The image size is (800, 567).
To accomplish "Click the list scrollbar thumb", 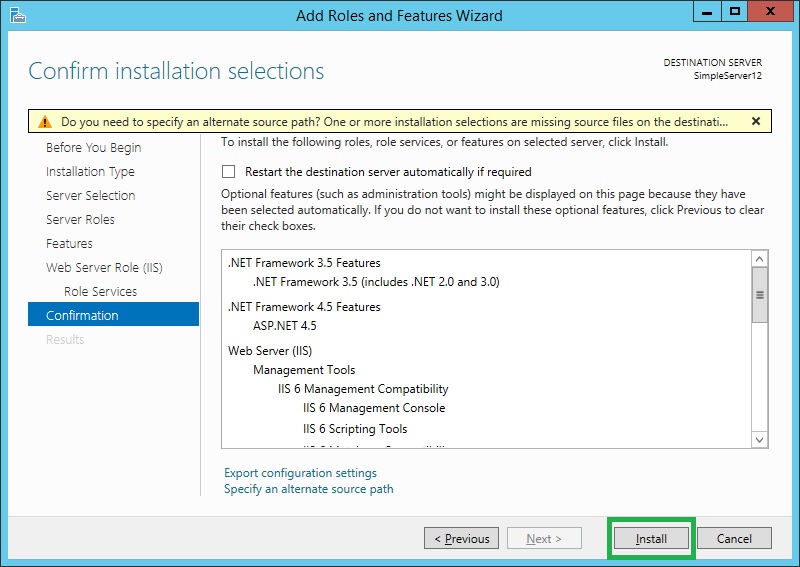I will tap(760, 296).
